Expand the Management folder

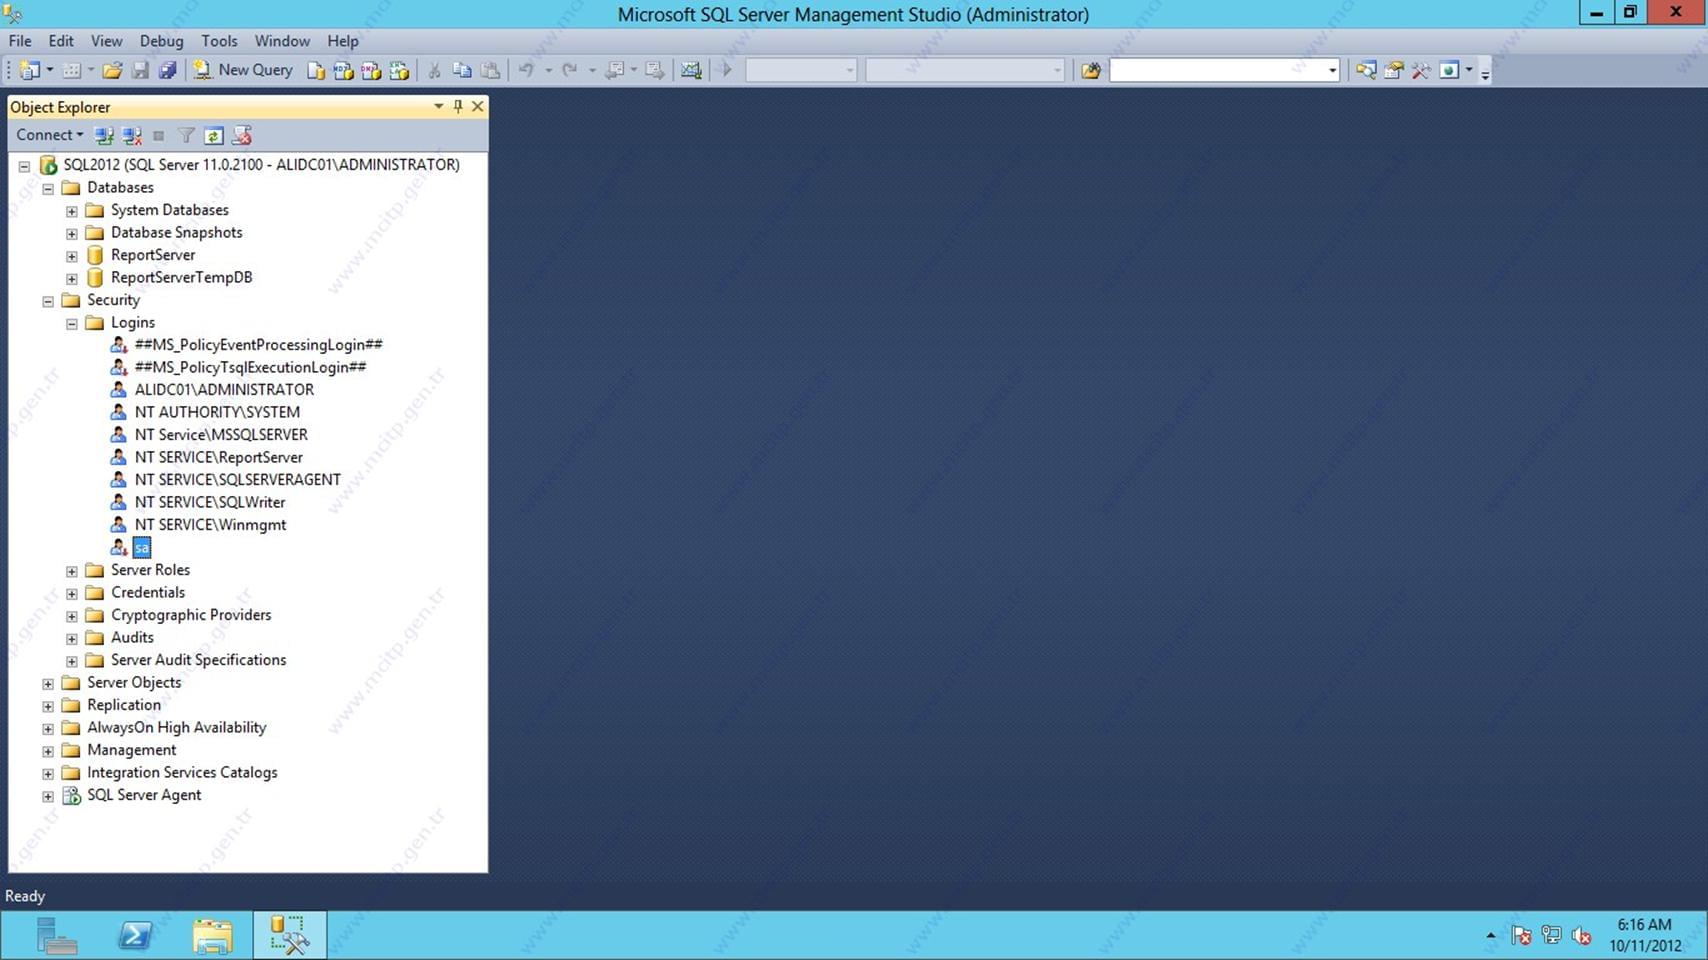48,751
